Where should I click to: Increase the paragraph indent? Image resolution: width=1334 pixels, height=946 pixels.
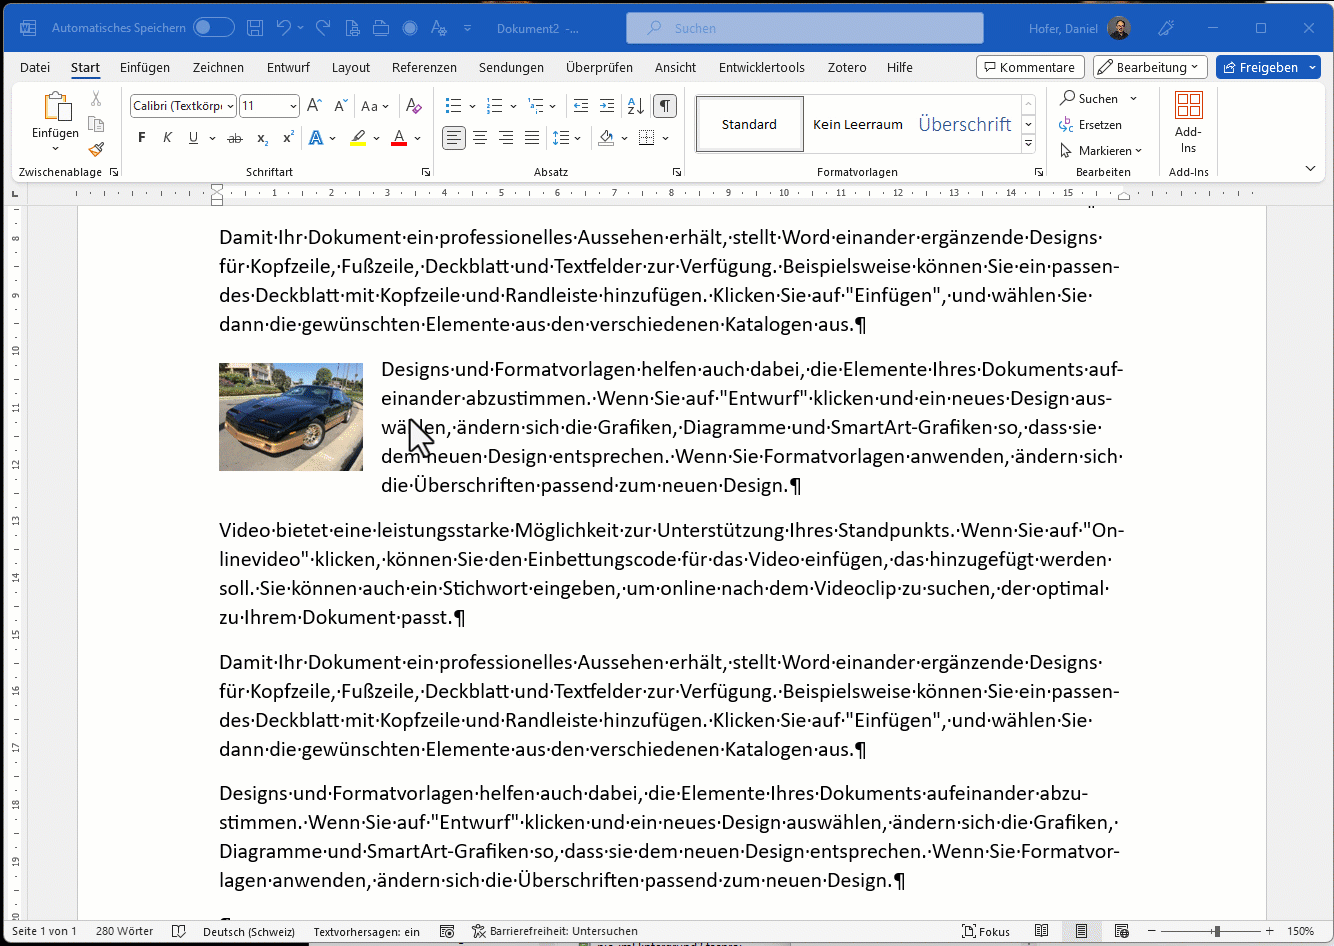607,106
